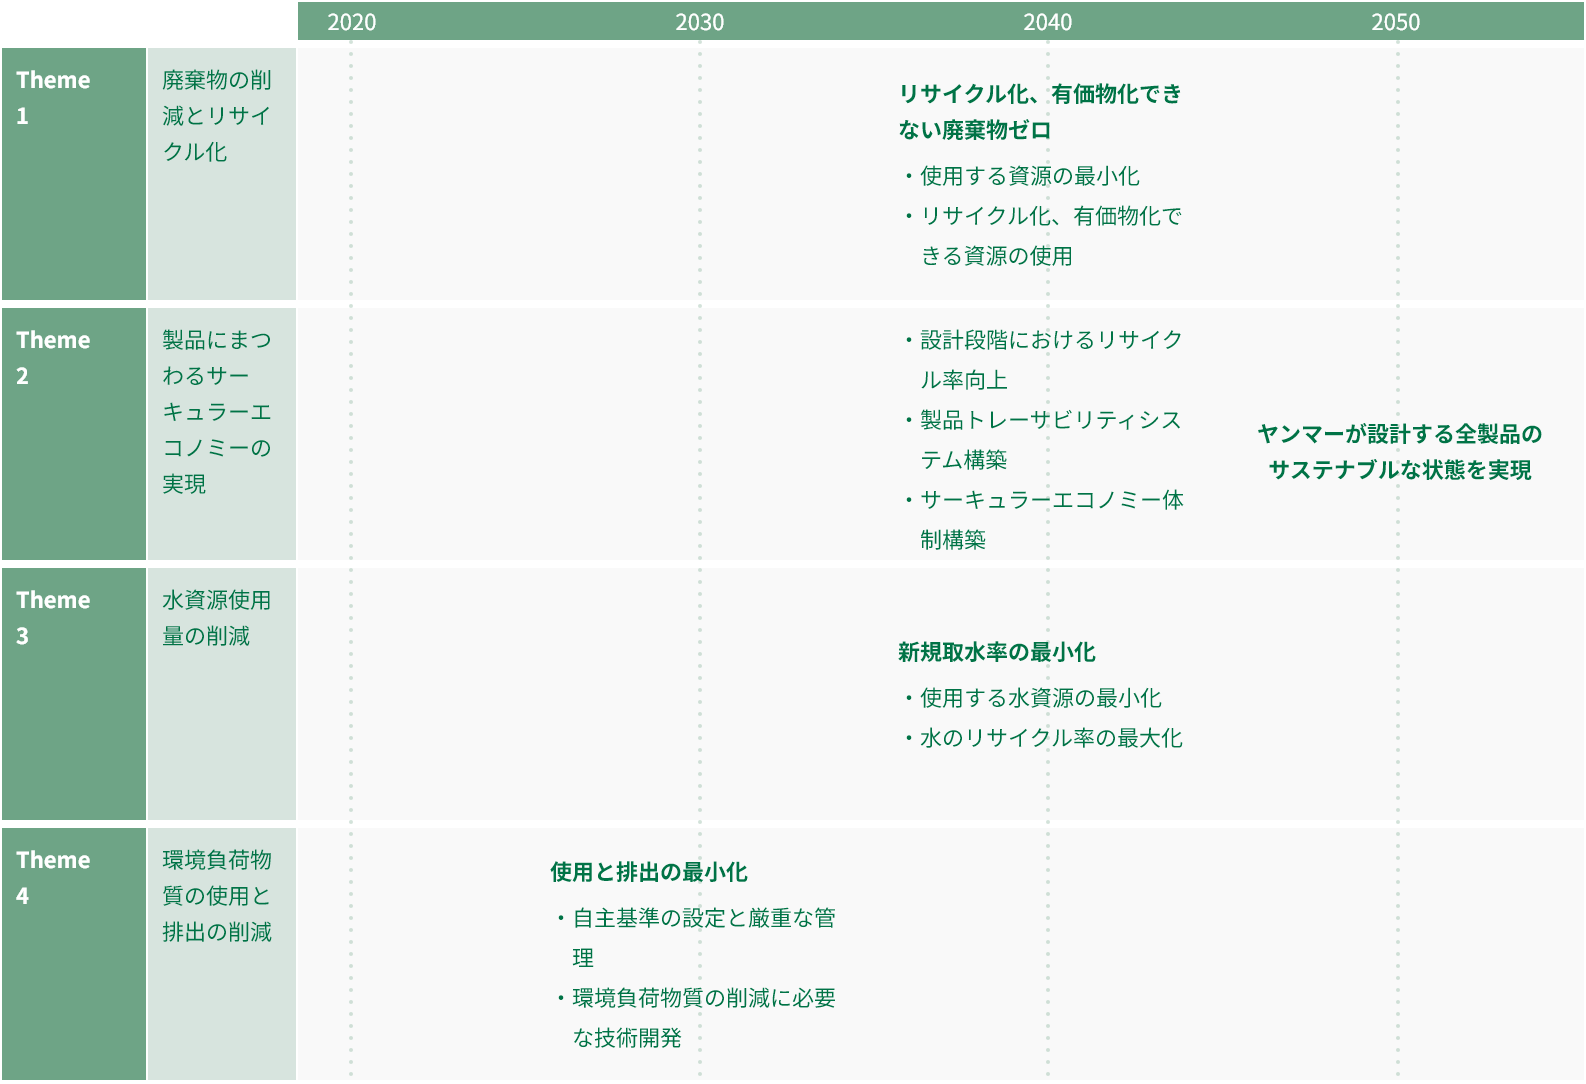Select the heading 使用と排出の最小化

tap(648, 872)
